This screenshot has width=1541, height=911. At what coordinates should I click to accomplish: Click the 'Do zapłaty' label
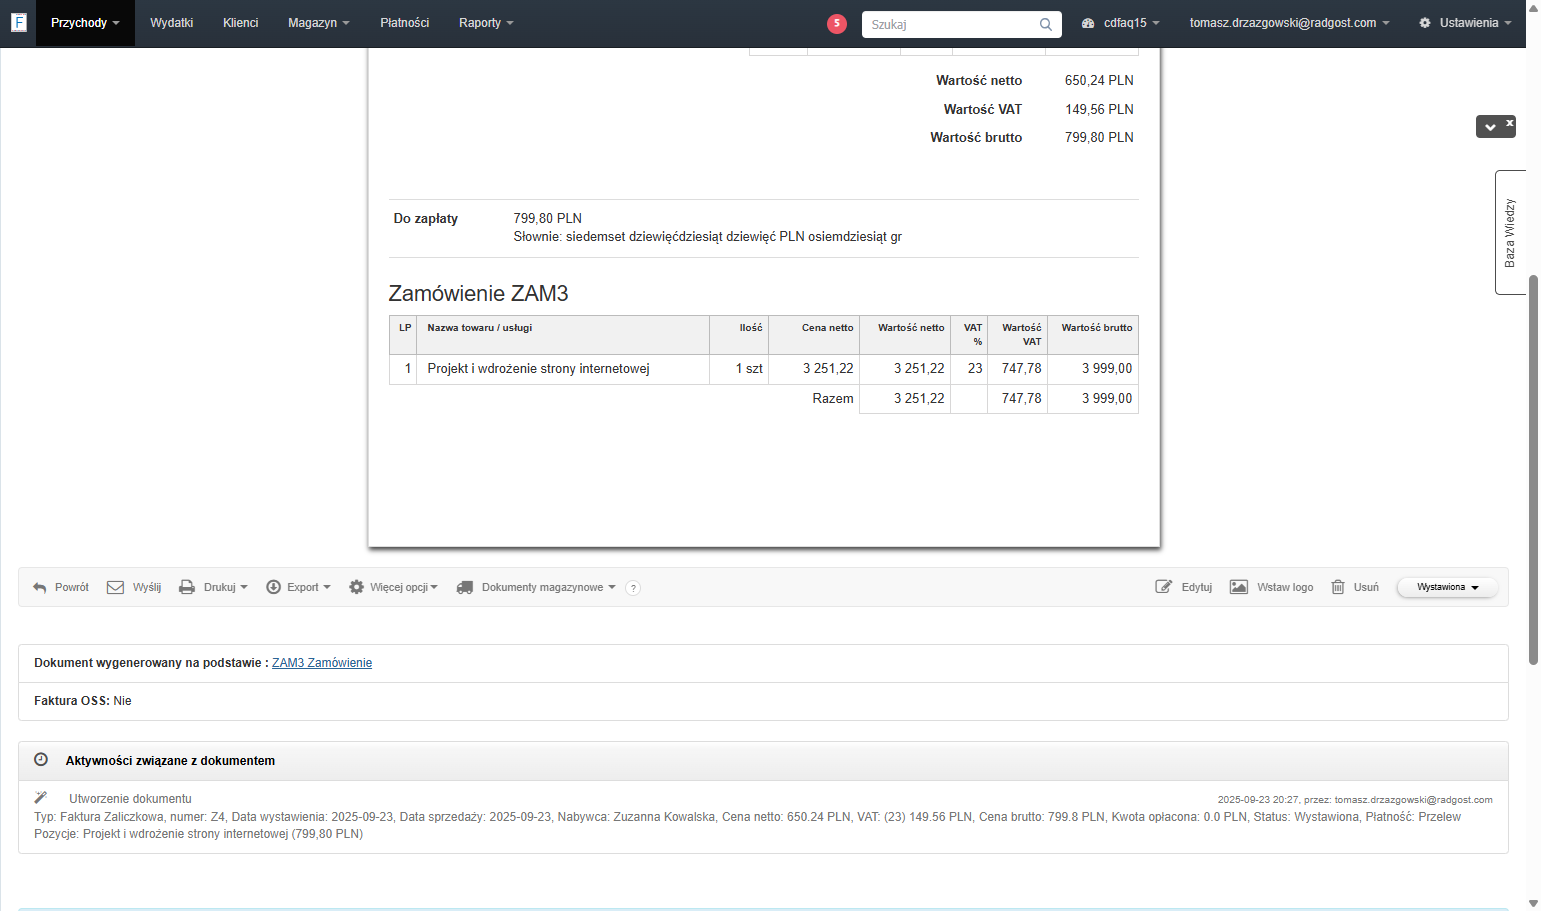point(425,218)
